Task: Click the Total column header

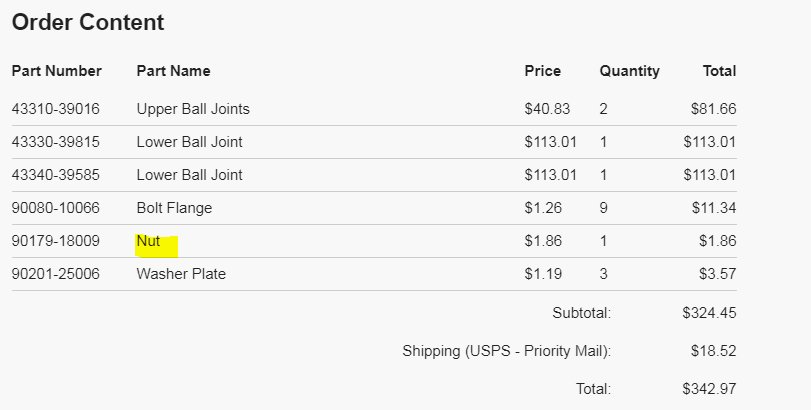Action: (719, 71)
